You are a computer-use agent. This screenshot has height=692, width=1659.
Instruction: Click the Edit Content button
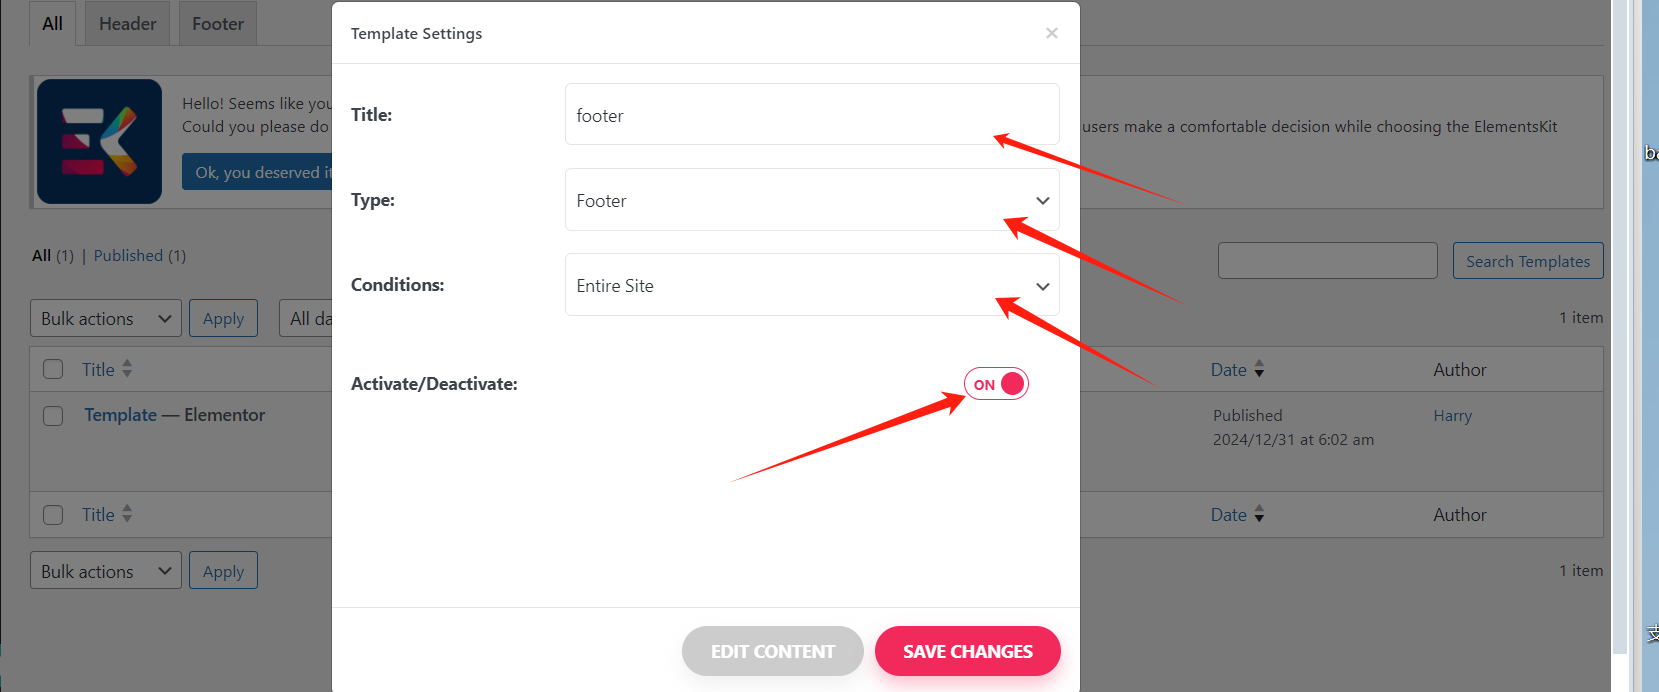click(772, 651)
